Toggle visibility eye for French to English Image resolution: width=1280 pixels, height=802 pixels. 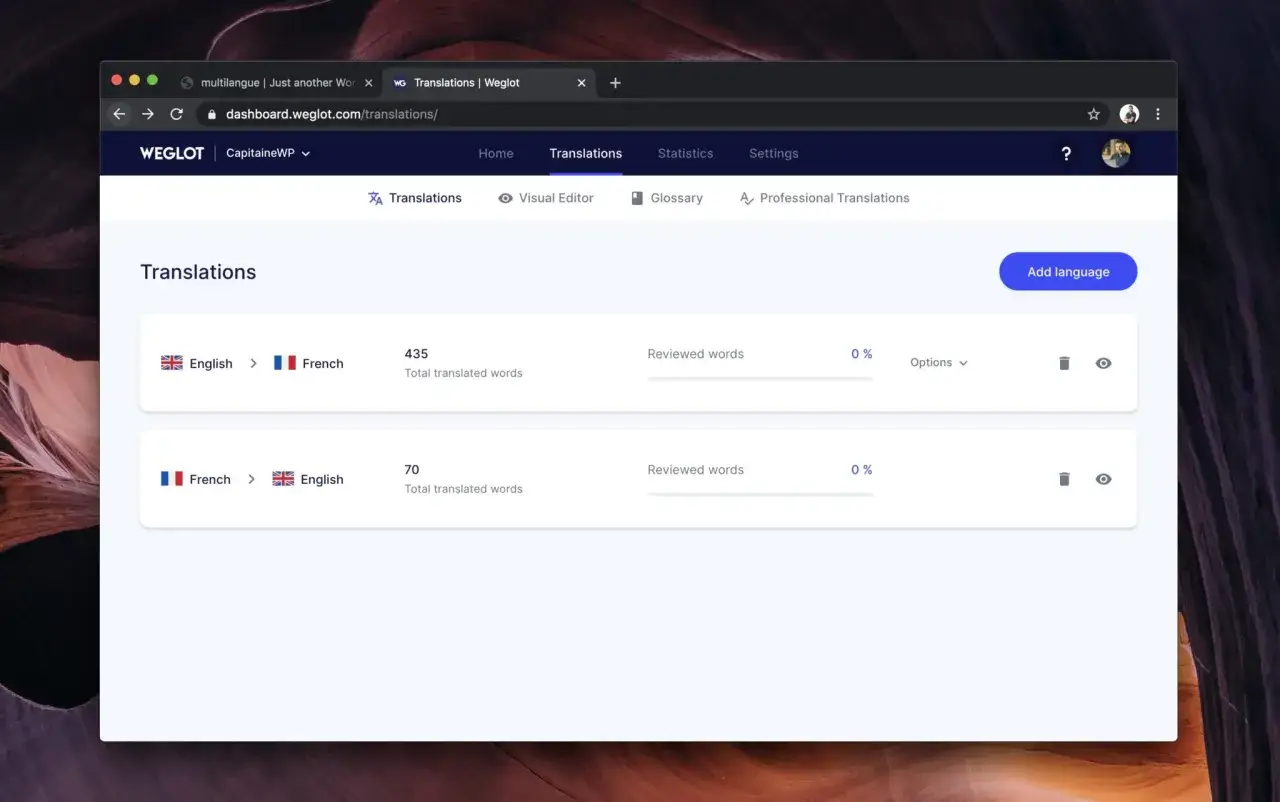point(1103,479)
